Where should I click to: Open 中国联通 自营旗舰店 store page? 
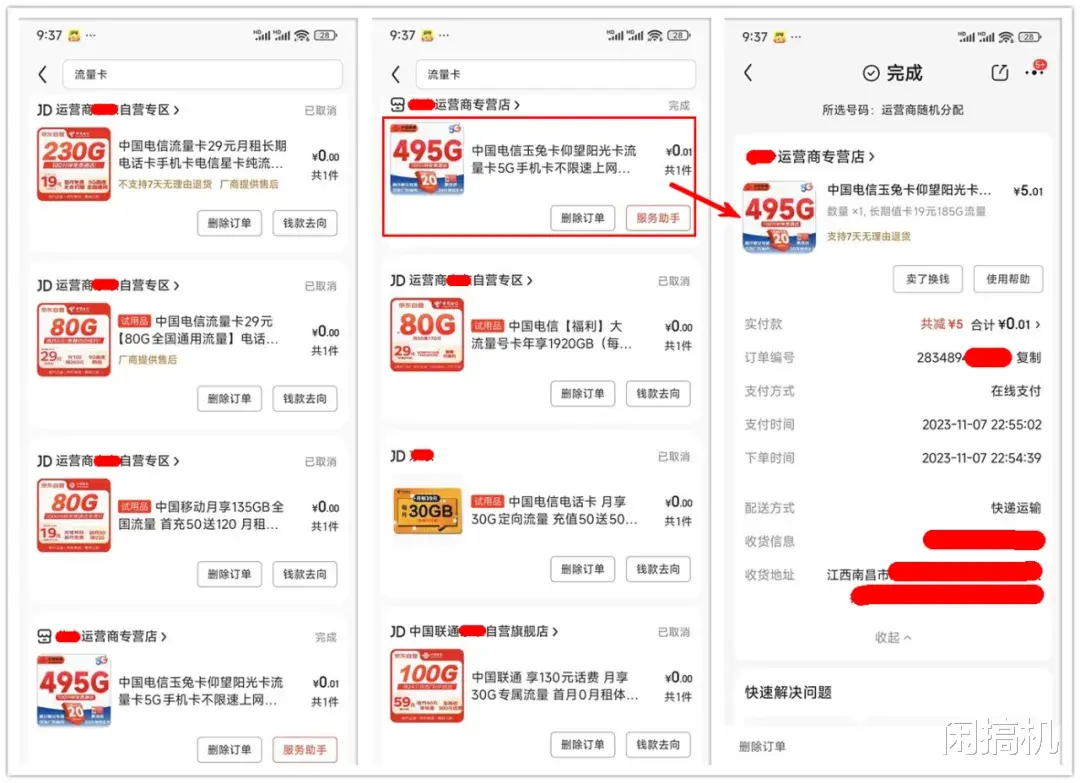pyautogui.click(x=474, y=631)
